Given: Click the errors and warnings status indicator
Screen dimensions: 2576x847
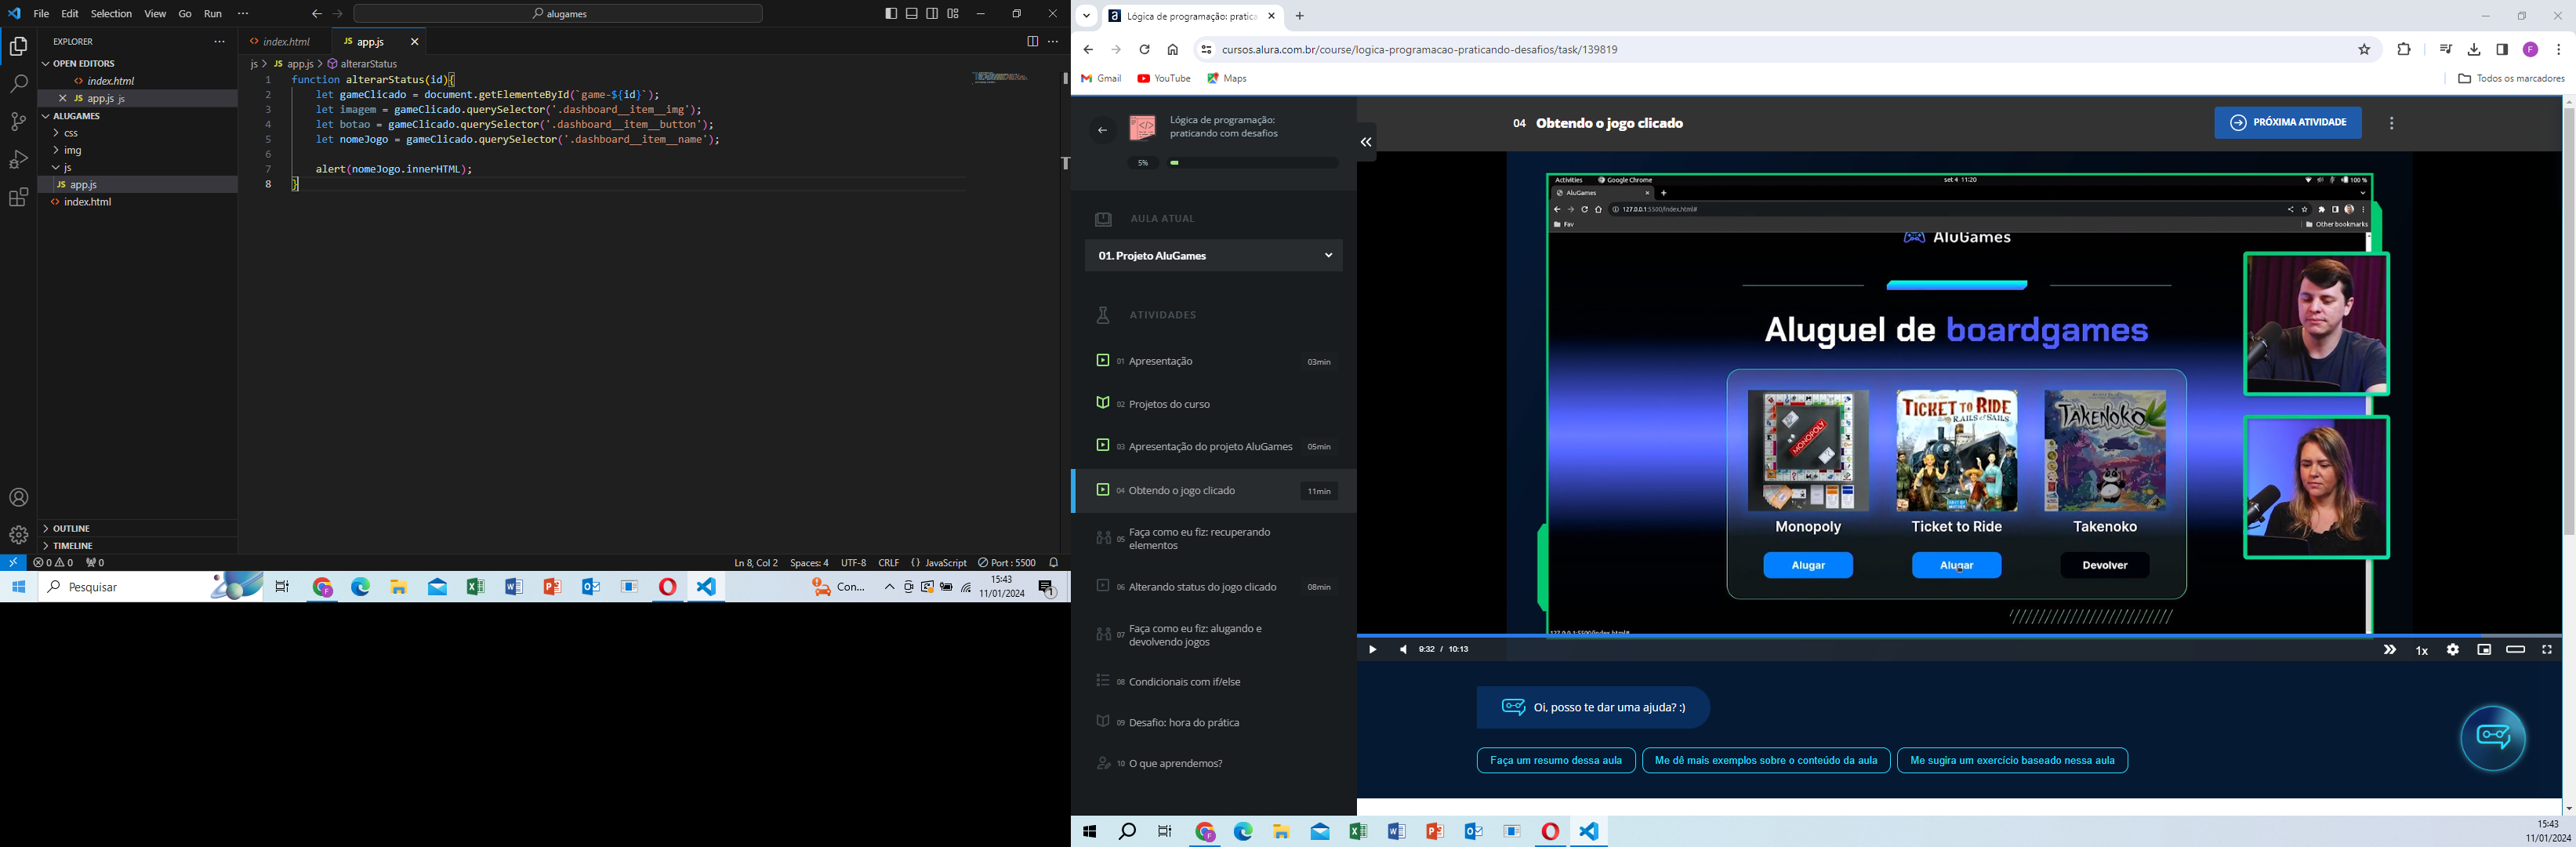Looking at the screenshot, I should click(54, 563).
